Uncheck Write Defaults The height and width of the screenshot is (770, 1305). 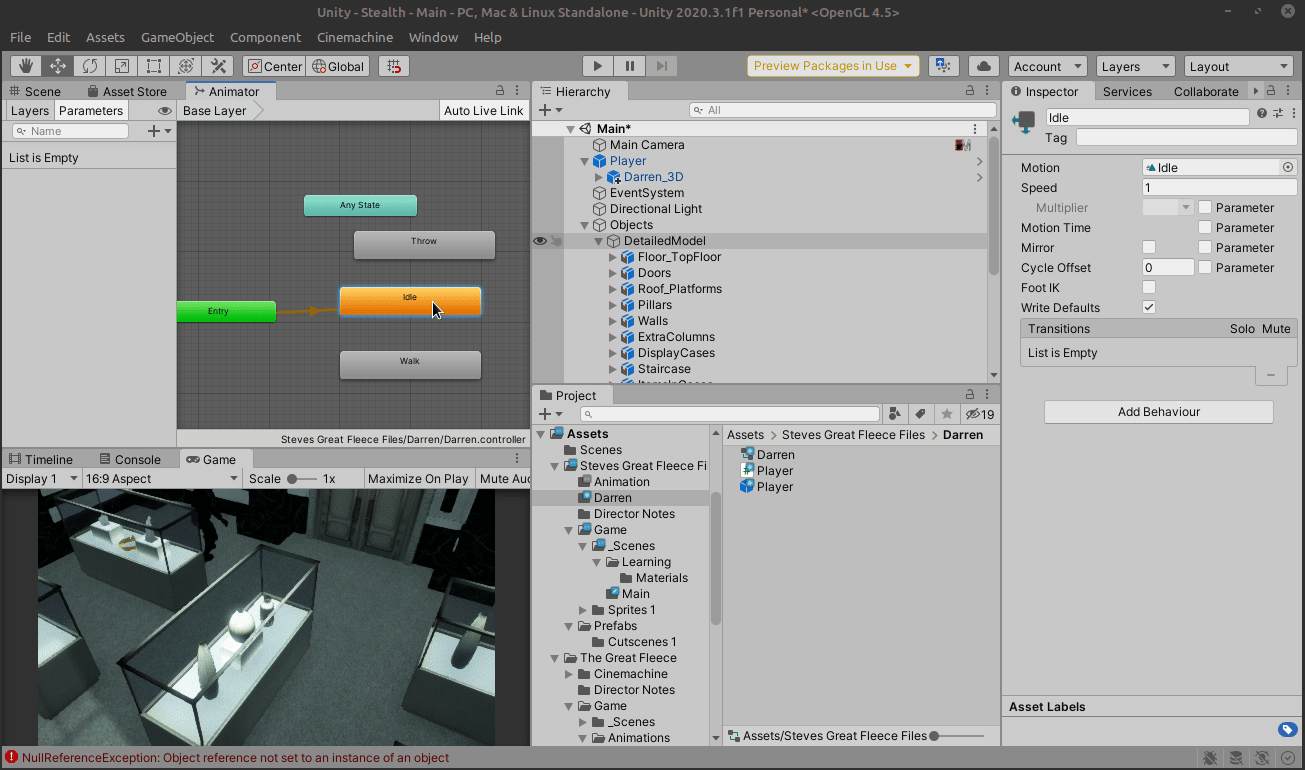click(x=1149, y=307)
